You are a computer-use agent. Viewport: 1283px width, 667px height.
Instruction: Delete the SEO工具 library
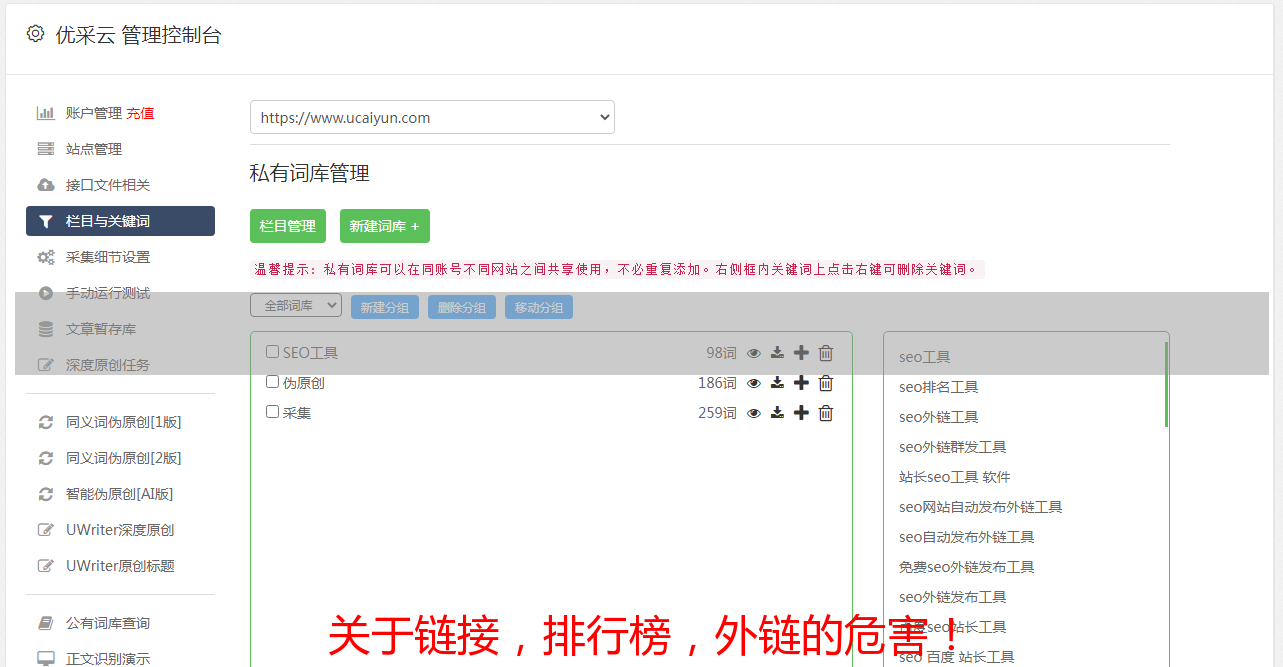pyautogui.click(x=826, y=353)
